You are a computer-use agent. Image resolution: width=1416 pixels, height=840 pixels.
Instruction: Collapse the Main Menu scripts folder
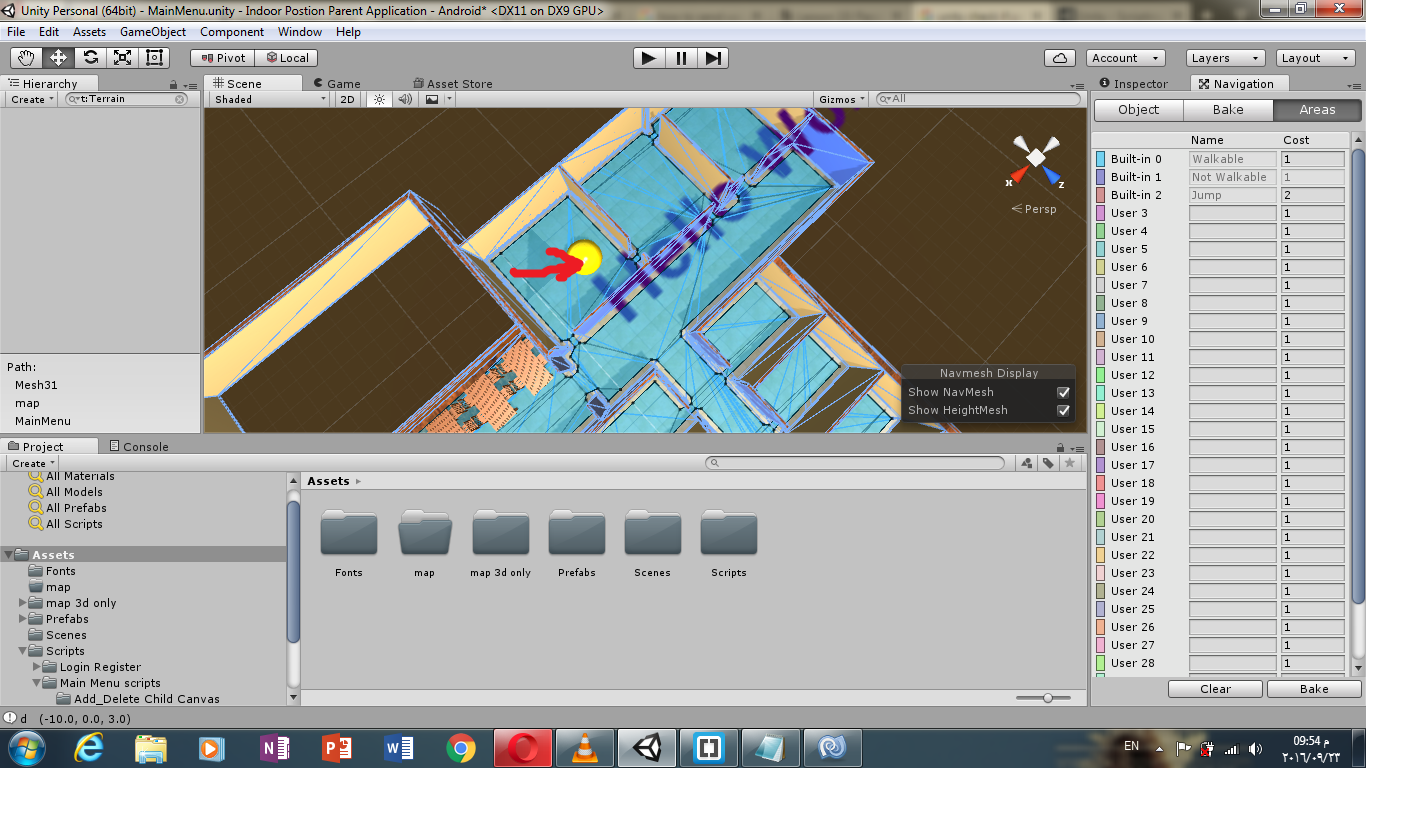click(37, 683)
